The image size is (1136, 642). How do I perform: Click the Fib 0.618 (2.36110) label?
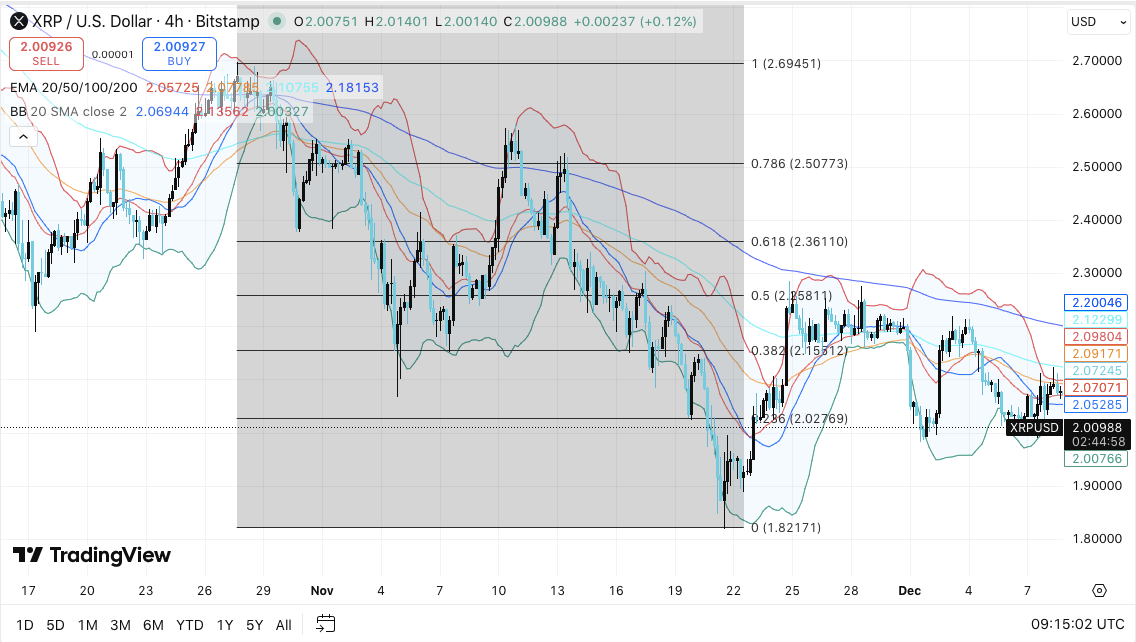[799, 241]
